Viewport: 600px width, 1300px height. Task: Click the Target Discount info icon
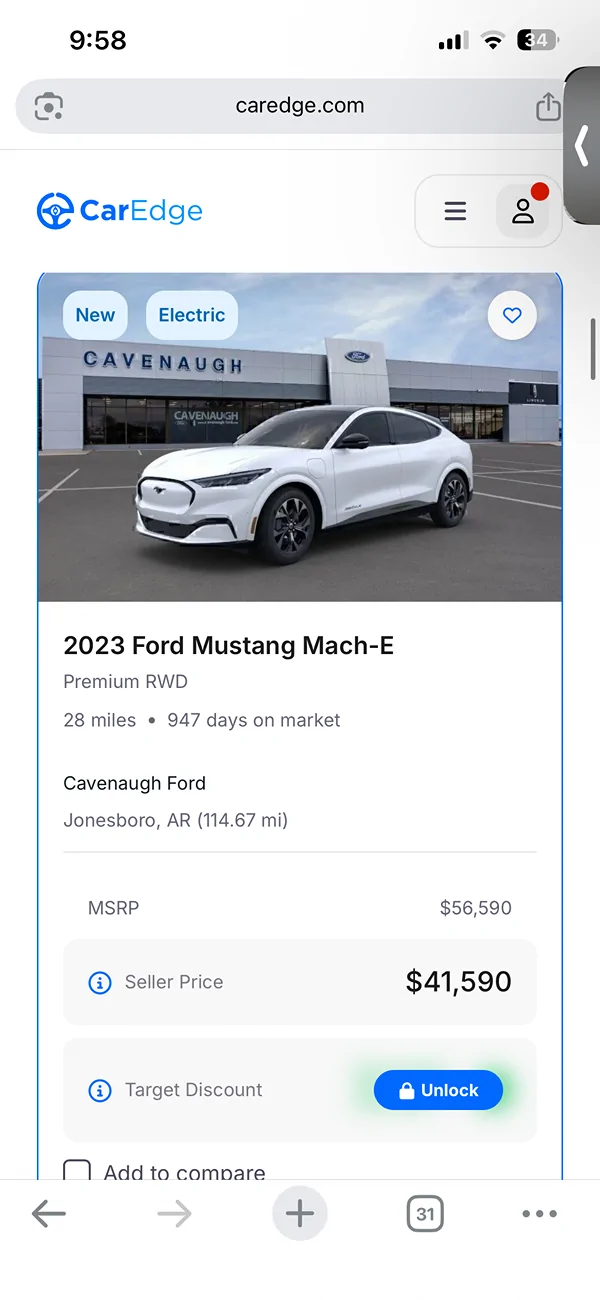click(x=100, y=1090)
